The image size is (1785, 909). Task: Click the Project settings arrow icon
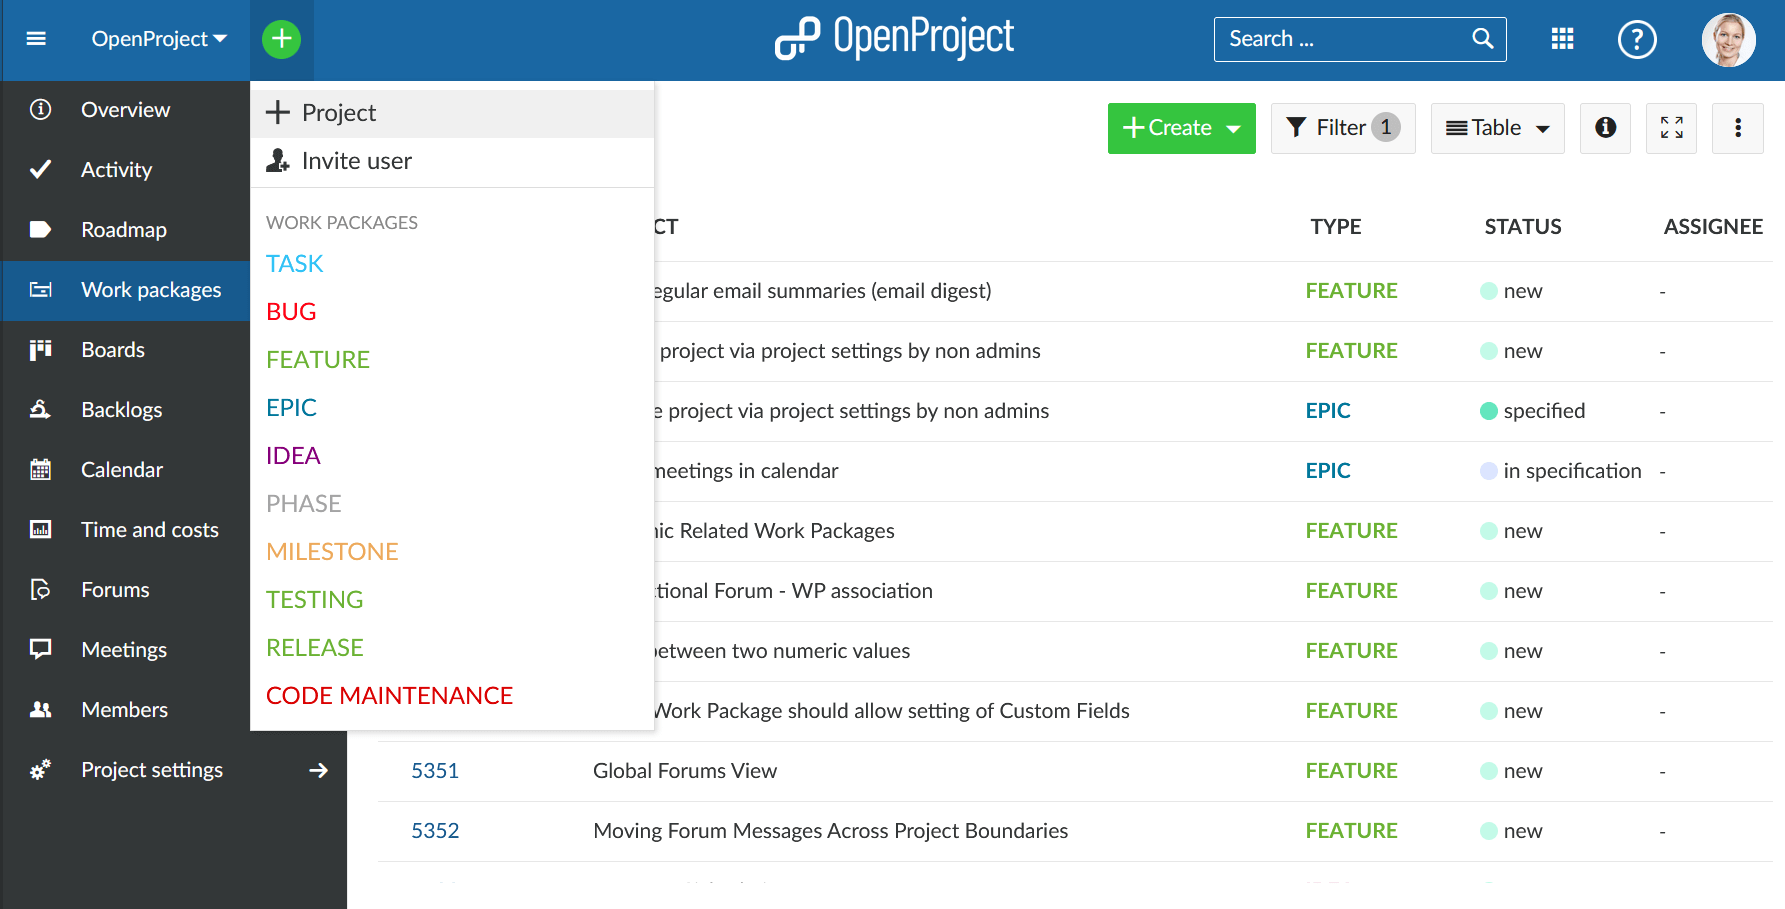pos(318,770)
